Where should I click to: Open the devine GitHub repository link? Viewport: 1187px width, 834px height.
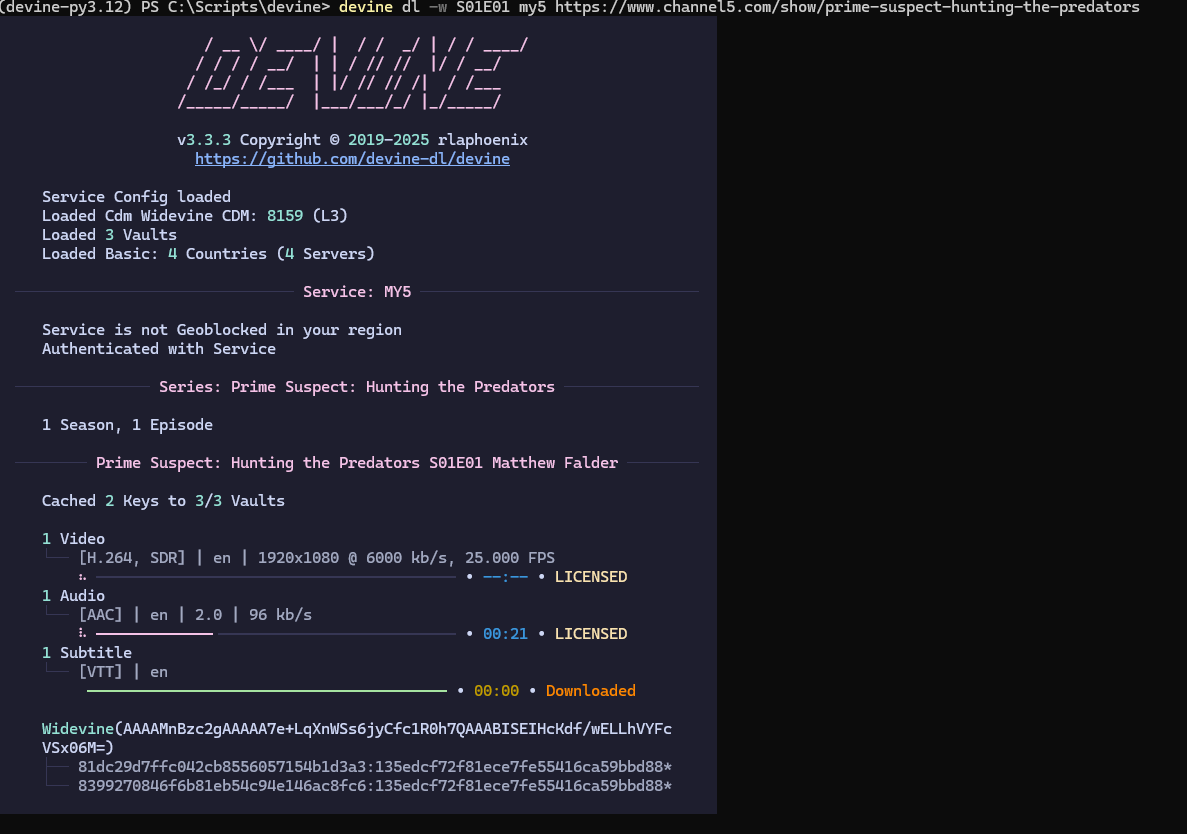352,159
